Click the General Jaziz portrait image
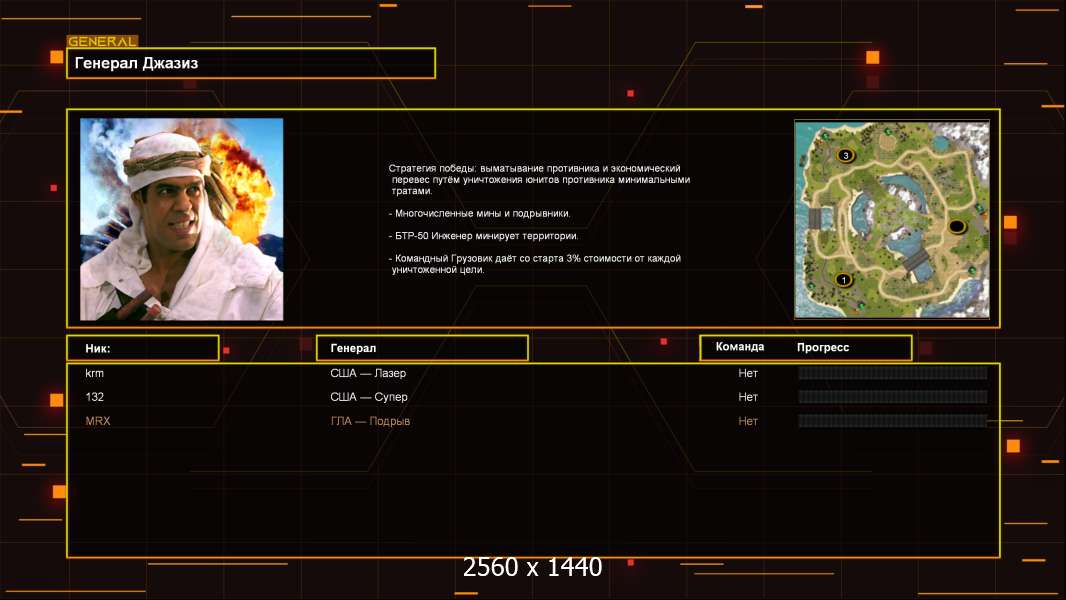The width and height of the screenshot is (1066, 600). [182, 219]
